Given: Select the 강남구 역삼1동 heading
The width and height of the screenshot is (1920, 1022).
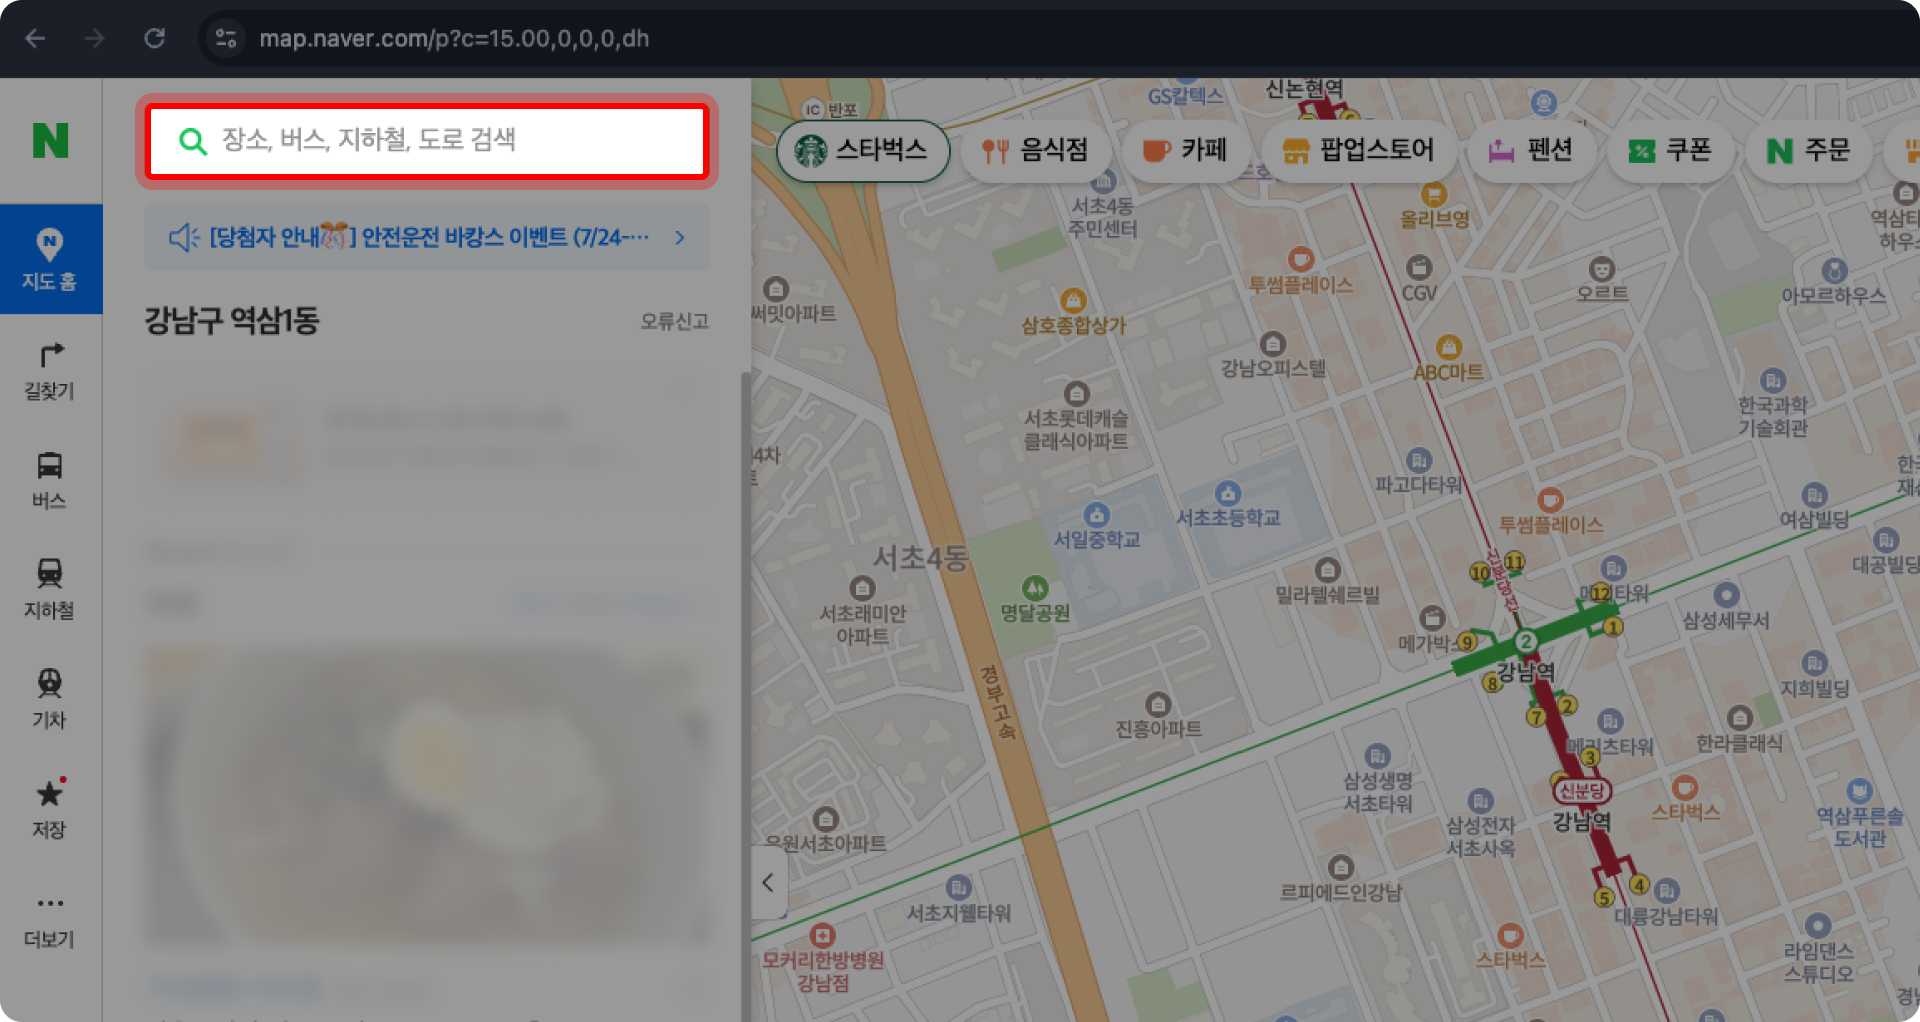Looking at the screenshot, I should pyautogui.click(x=232, y=320).
